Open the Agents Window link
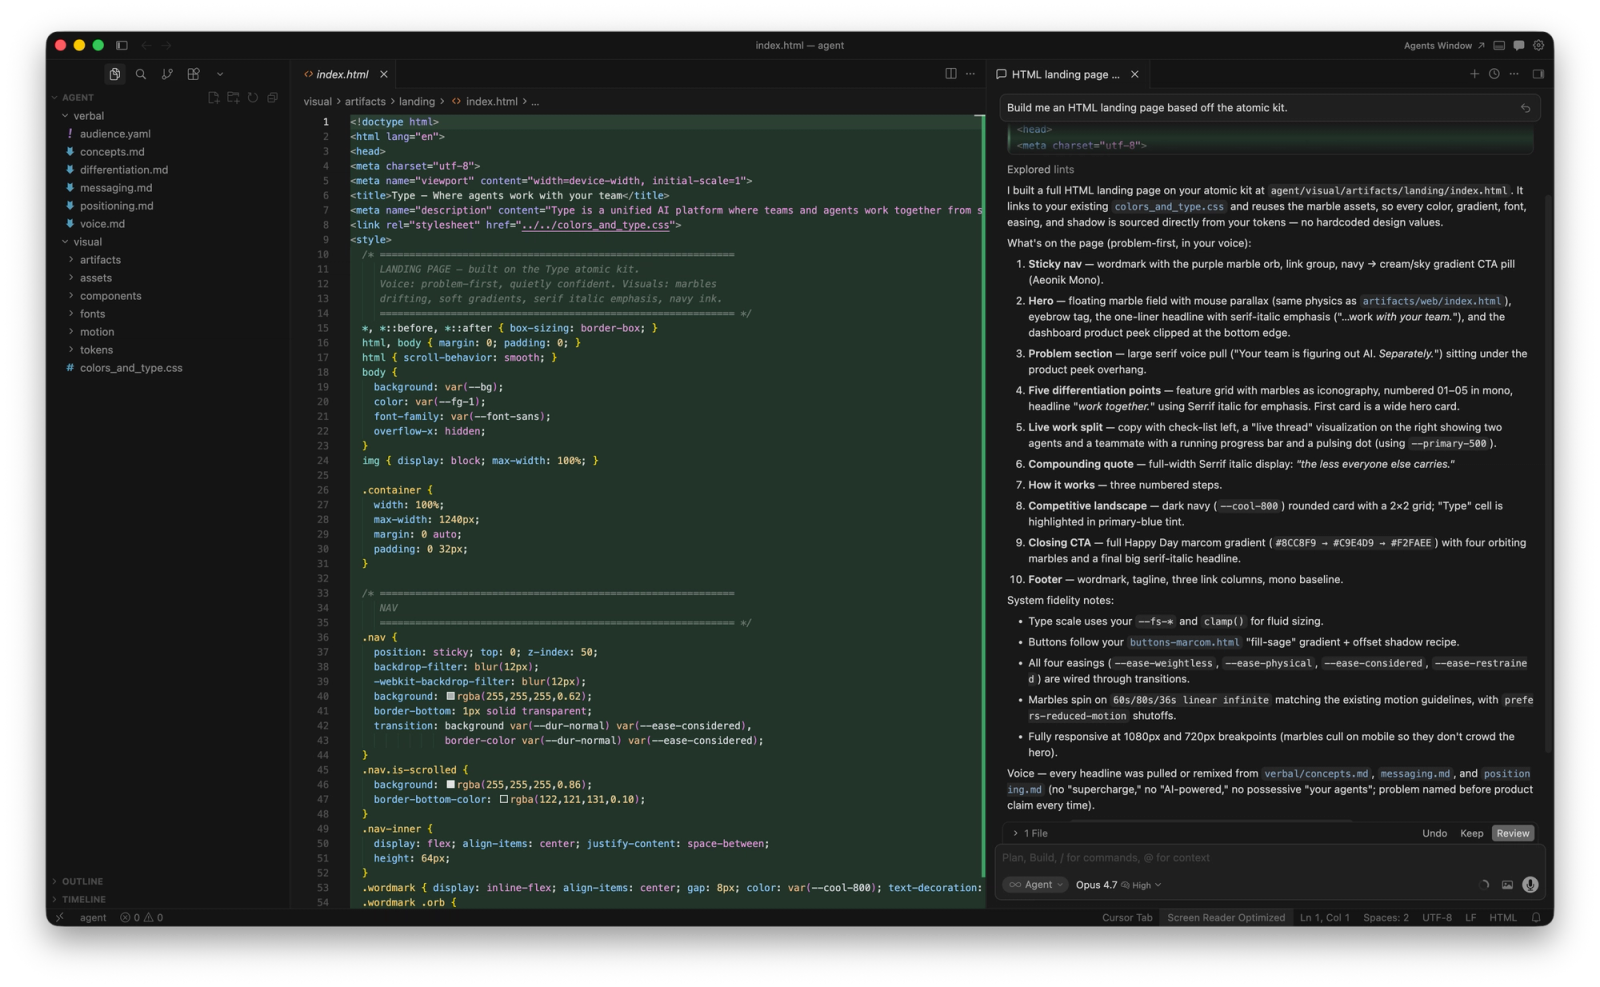Screen dimensions: 1600x987 (1444, 46)
